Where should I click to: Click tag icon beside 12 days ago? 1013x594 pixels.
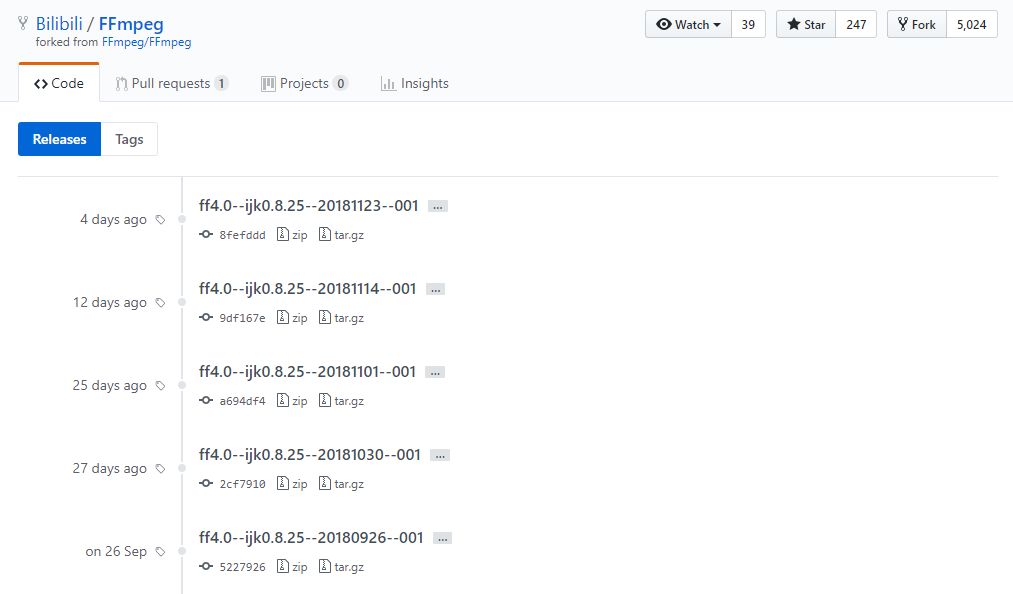point(160,302)
